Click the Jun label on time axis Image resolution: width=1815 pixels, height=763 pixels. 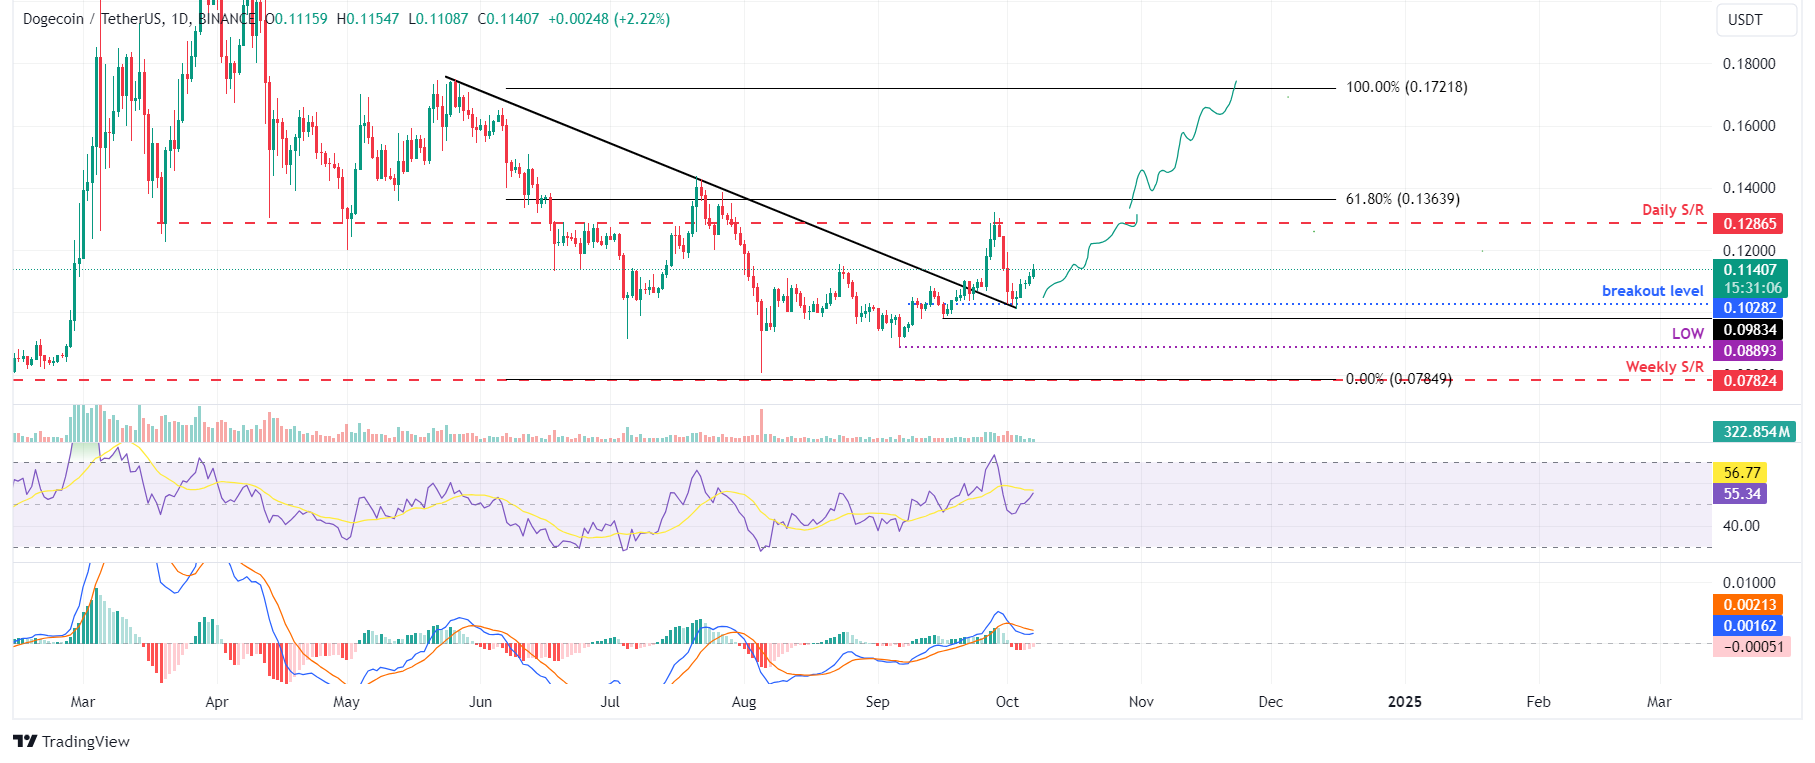(481, 702)
